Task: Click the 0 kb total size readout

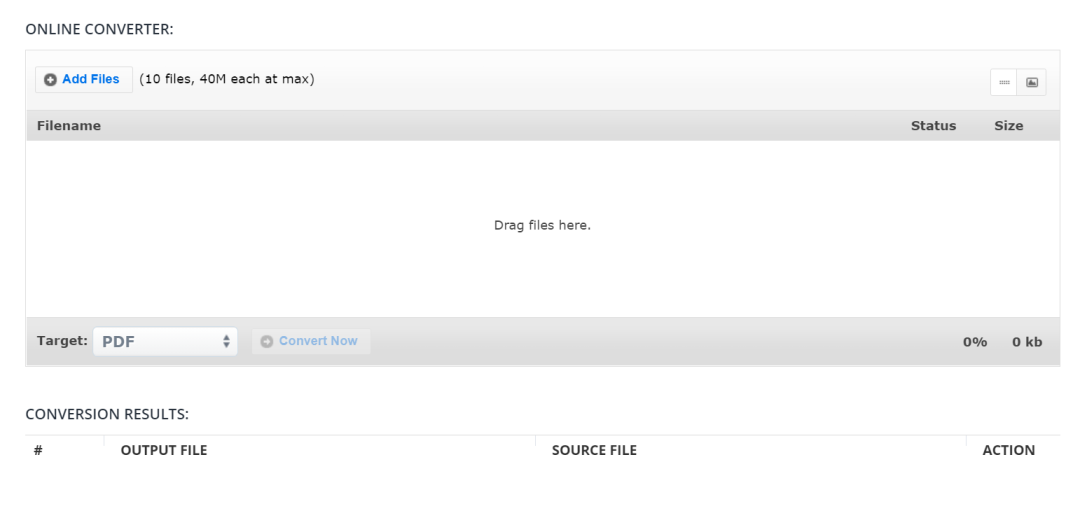Action: (x=1027, y=342)
